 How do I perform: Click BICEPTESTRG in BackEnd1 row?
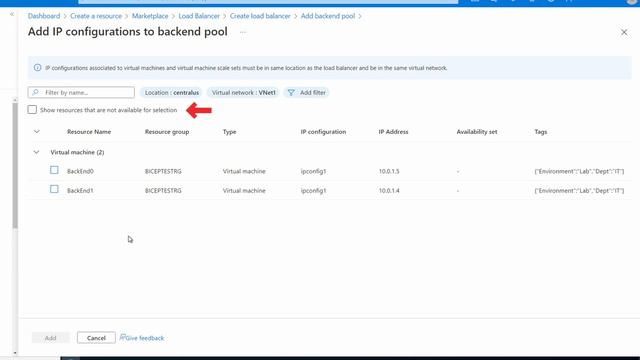coord(163,191)
